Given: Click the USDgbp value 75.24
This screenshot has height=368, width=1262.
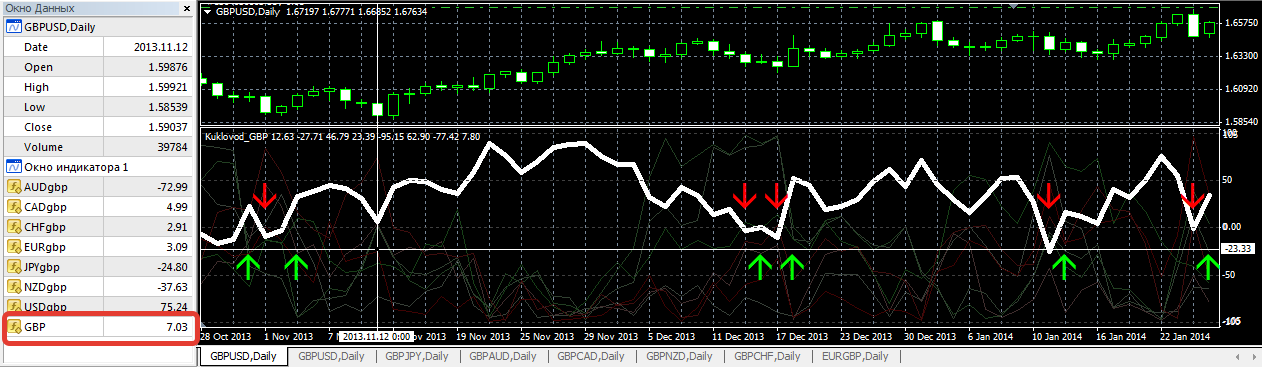Looking at the screenshot, I should [x=175, y=307].
